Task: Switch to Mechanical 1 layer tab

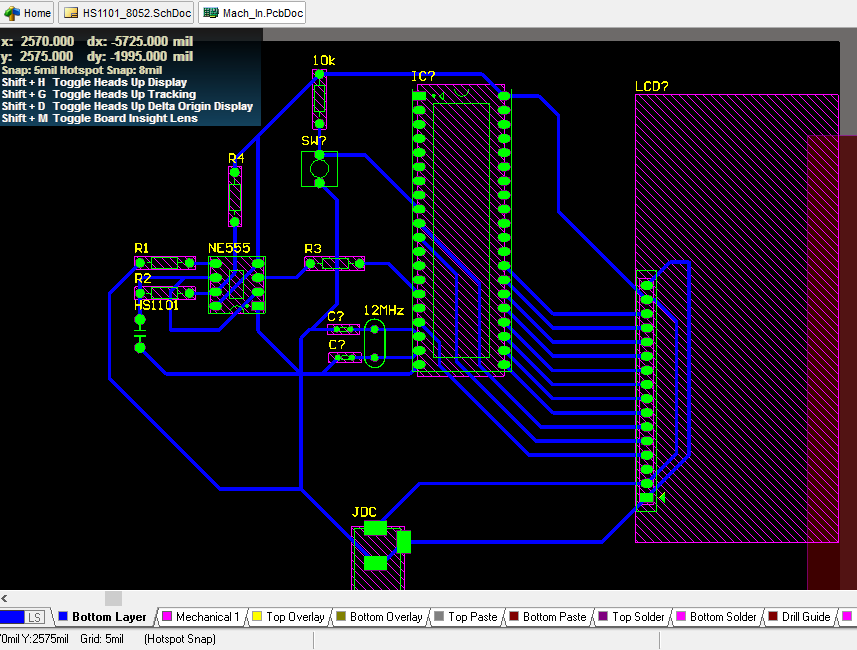Action: [208, 617]
